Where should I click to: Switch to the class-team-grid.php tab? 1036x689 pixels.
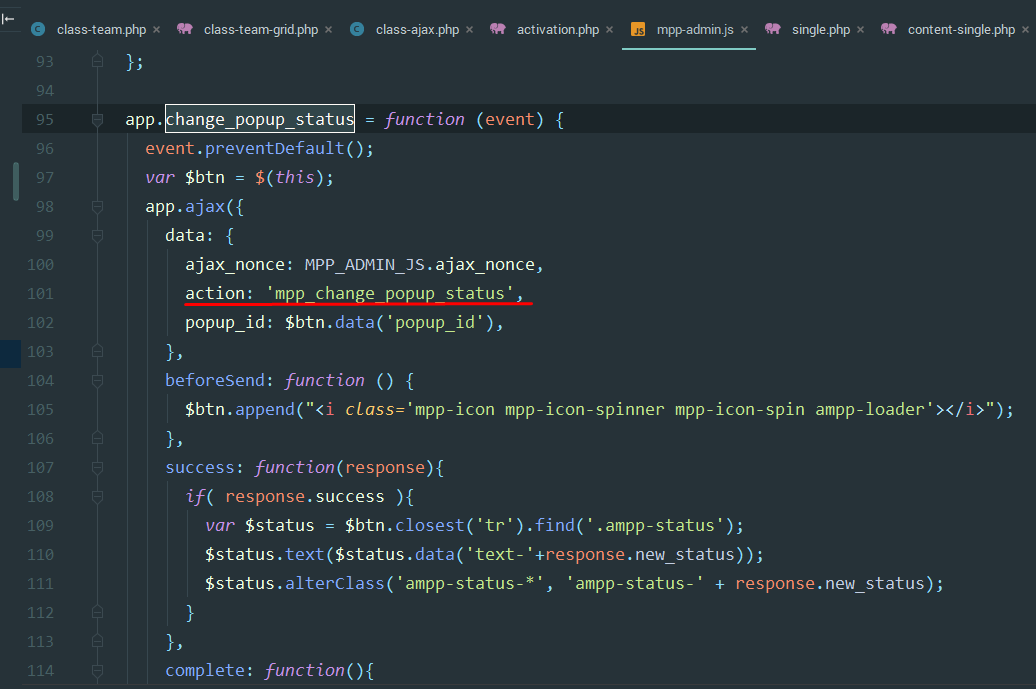(x=260, y=30)
